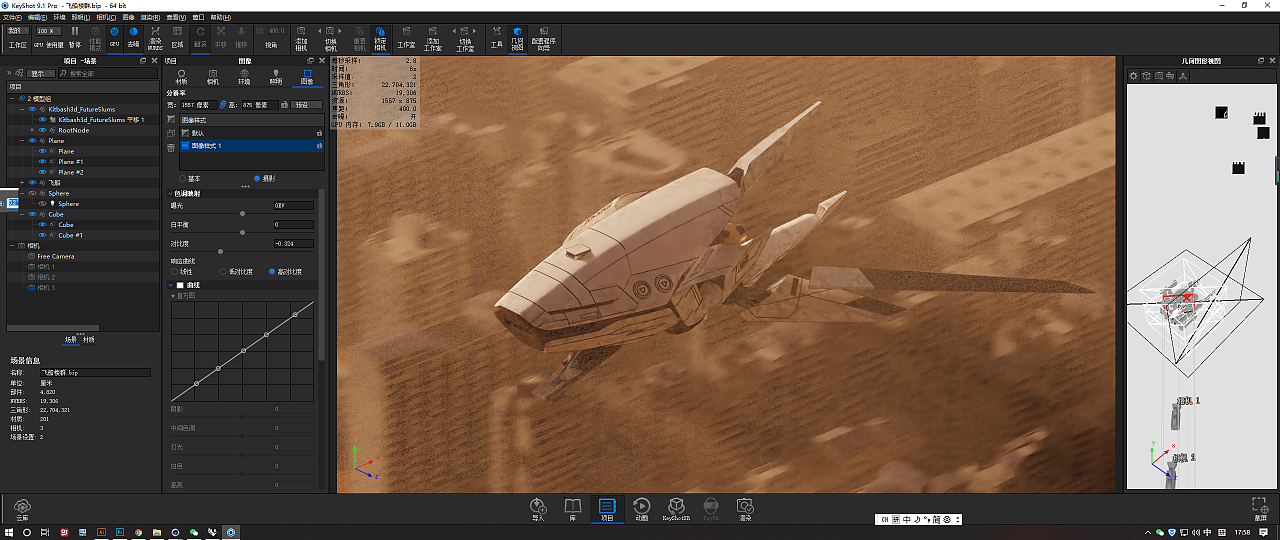Collapse the Plane group tree node
Screen dimensions: 1280x540
point(21,141)
